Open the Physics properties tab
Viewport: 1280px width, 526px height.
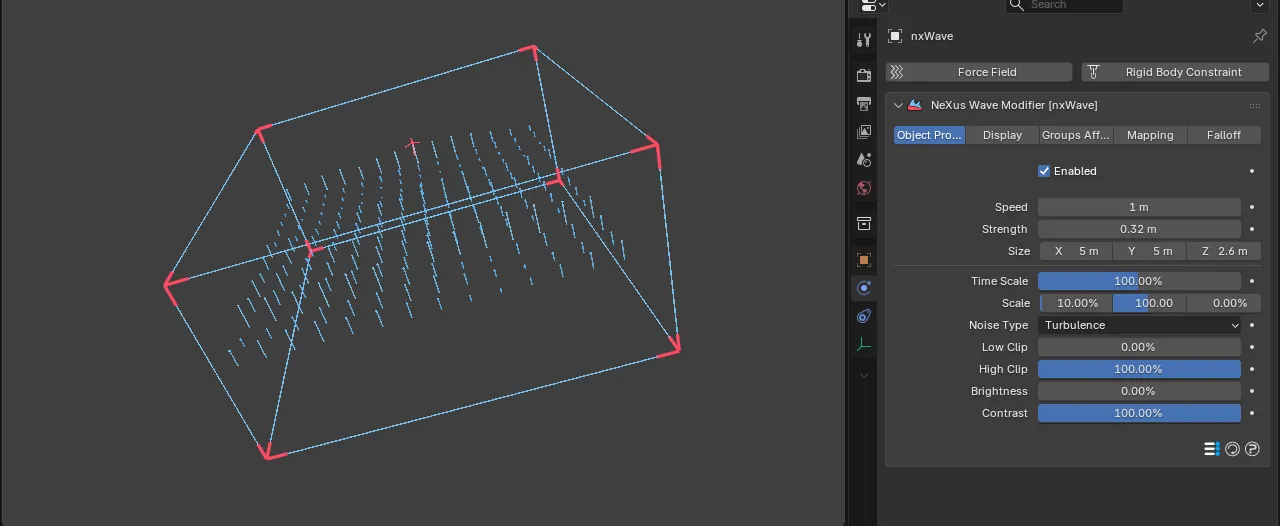pos(864,288)
